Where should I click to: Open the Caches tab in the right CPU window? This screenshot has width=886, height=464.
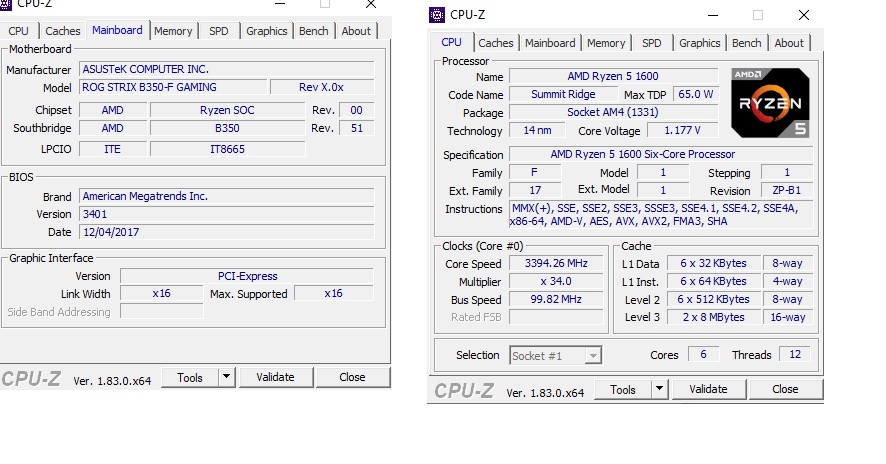coord(496,43)
